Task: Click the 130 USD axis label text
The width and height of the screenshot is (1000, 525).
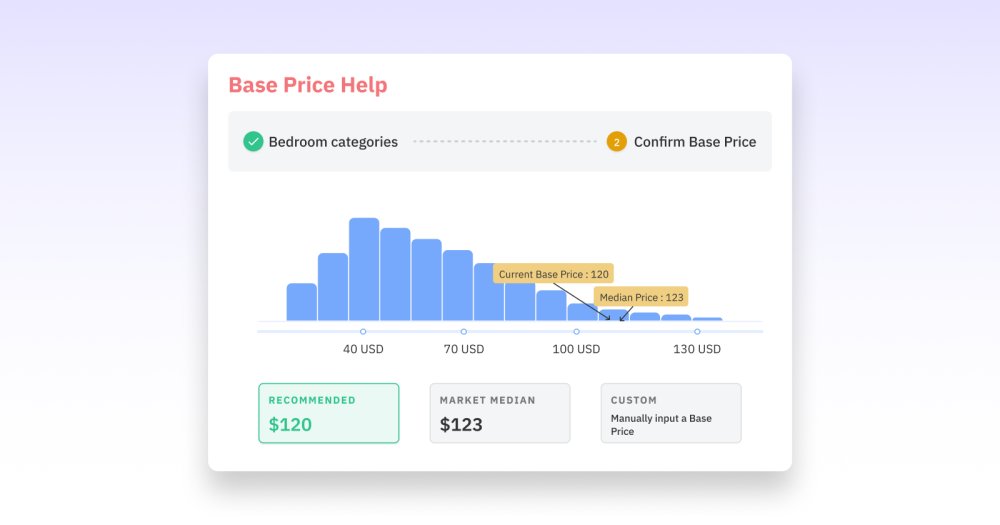Action: click(697, 349)
